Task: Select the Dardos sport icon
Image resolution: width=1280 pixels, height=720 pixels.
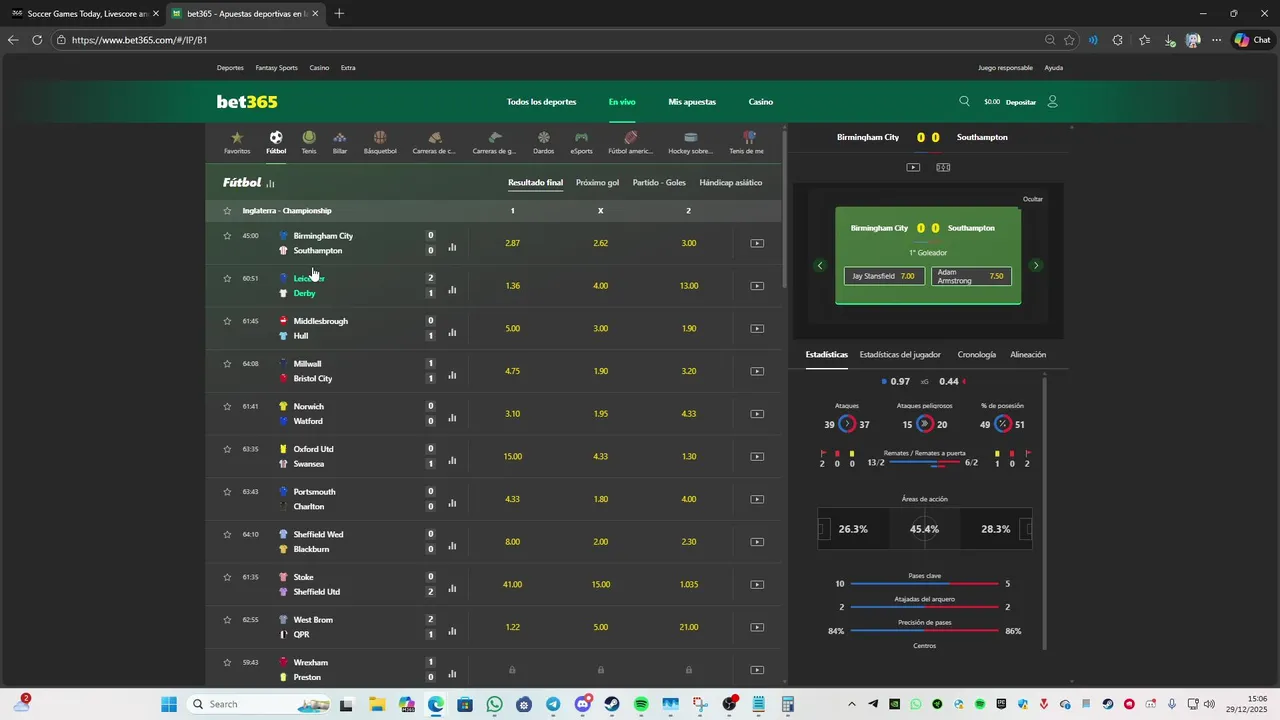Action: 543,143
